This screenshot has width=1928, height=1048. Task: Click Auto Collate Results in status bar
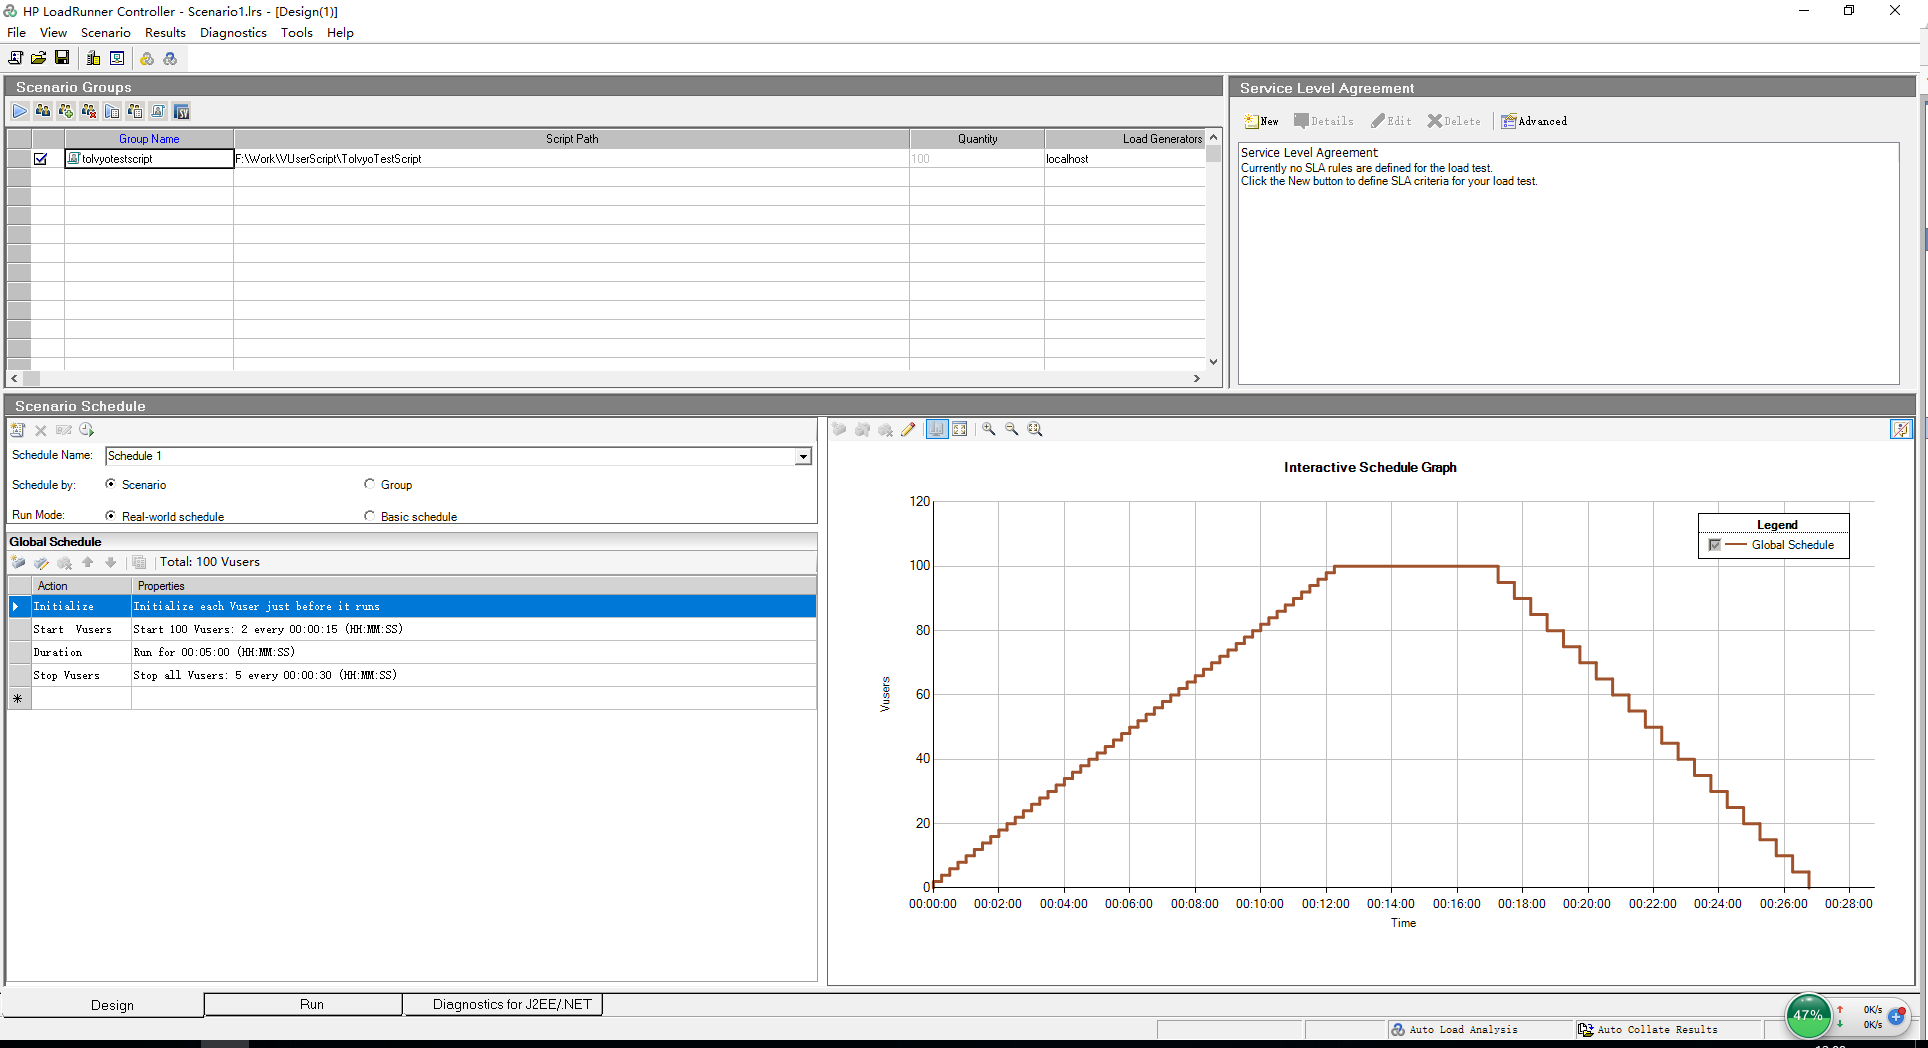pos(1648,1029)
